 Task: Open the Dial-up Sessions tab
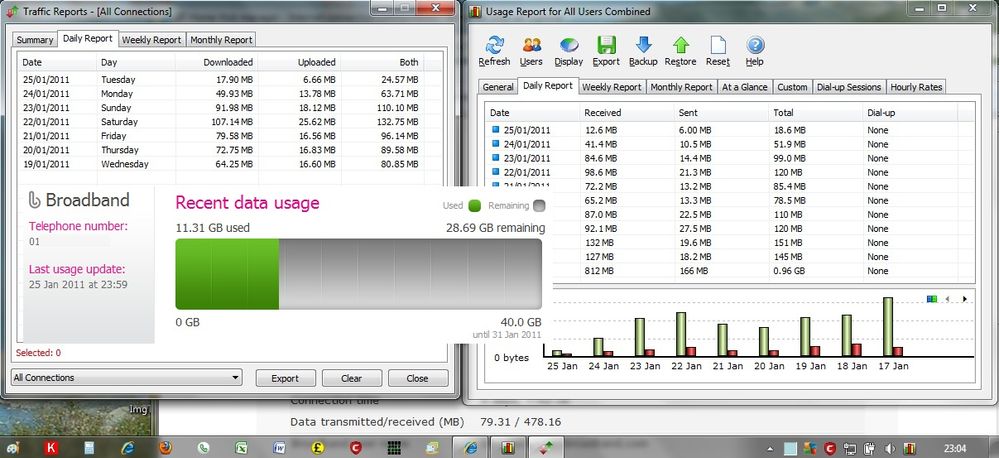(x=849, y=87)
